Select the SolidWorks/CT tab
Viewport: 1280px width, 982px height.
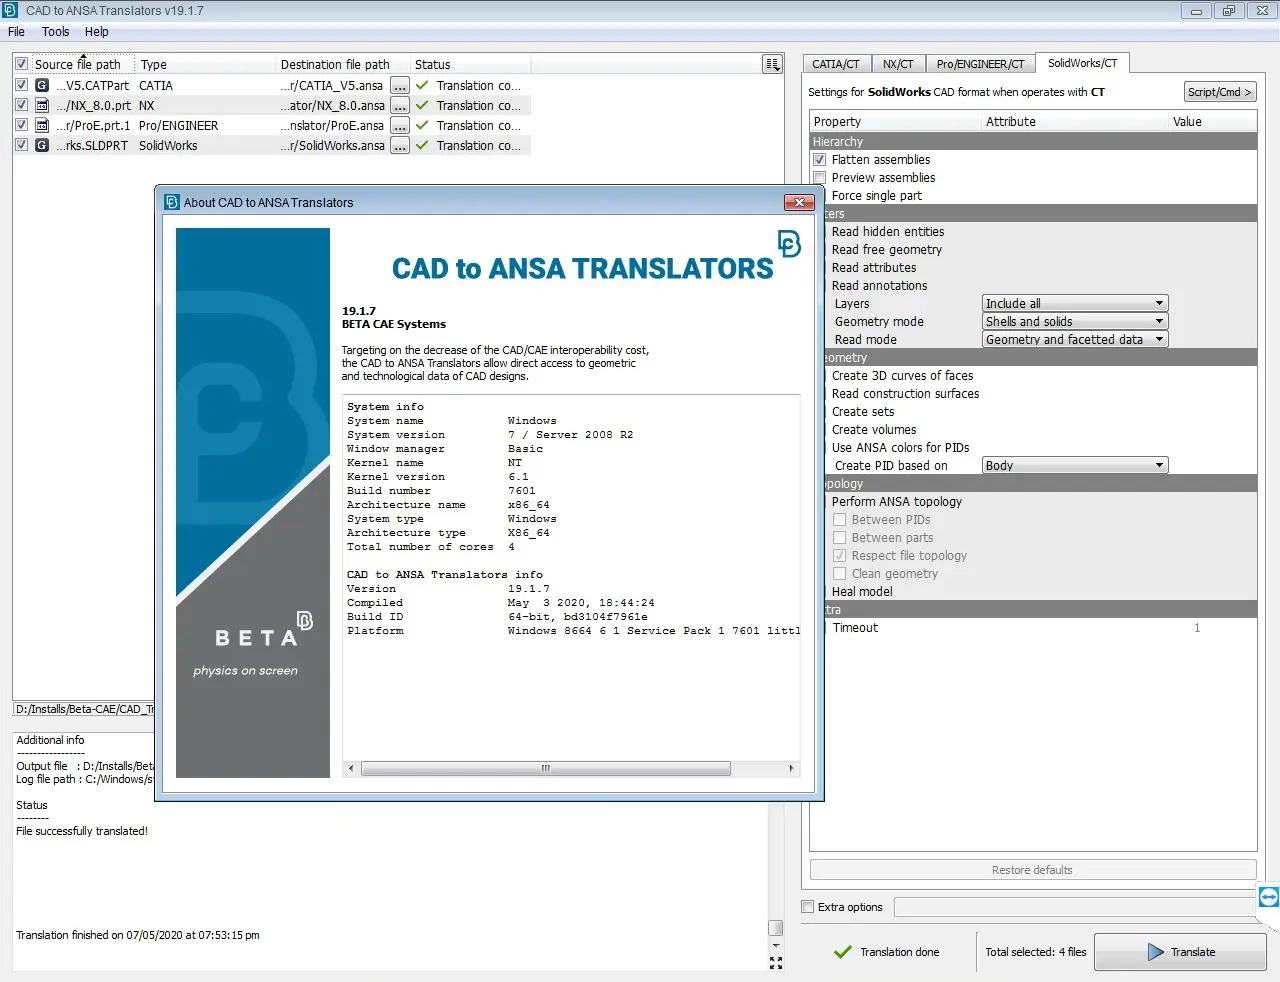1082,63
